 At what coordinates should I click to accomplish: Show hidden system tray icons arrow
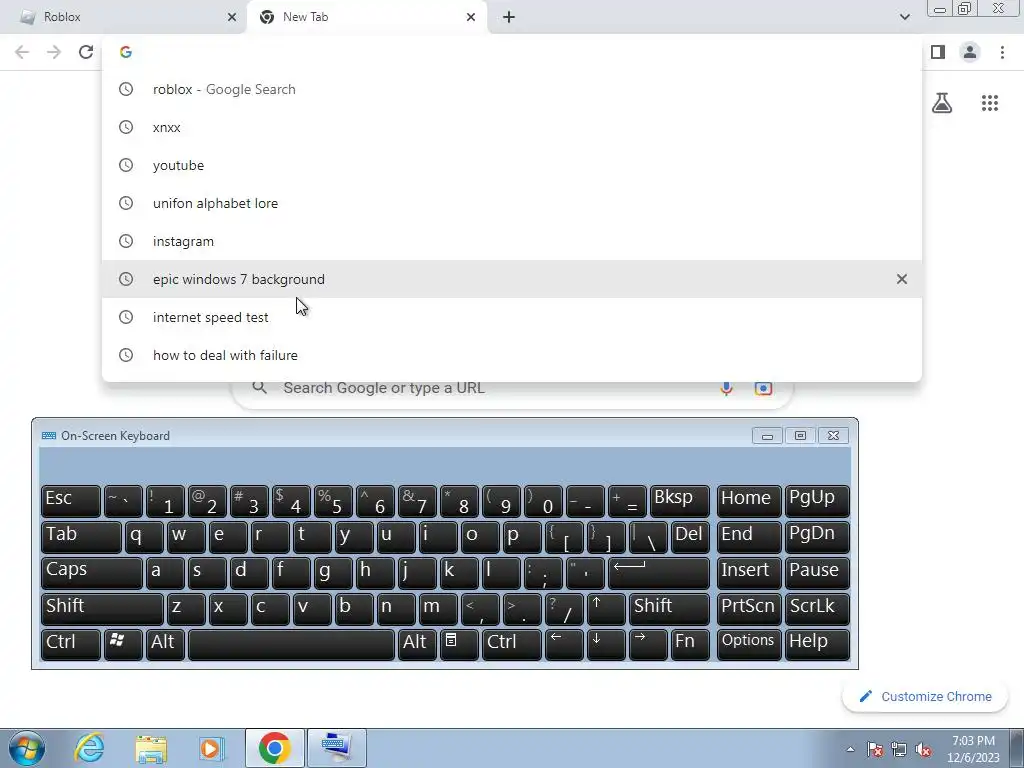pyautogui.click(x=850, y=749)
